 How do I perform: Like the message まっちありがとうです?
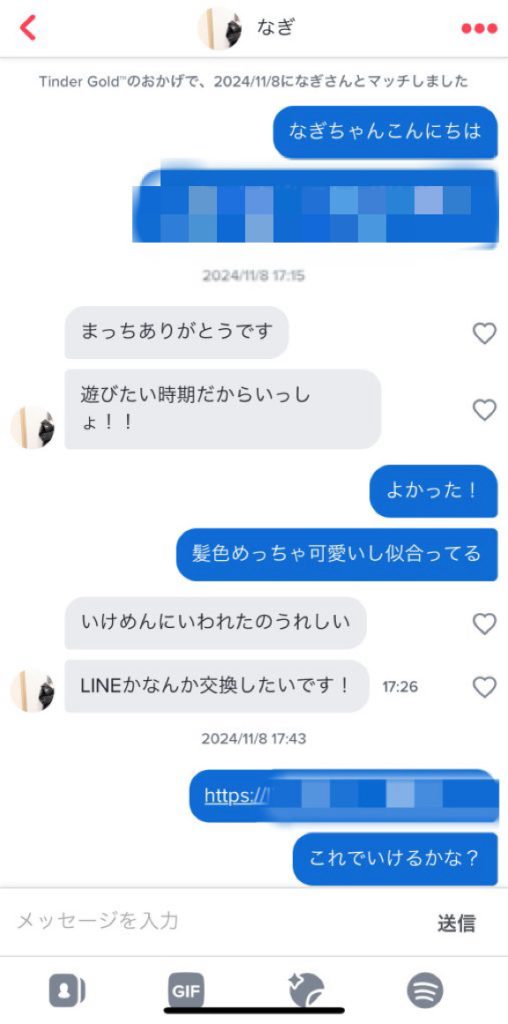[x=484, y=333]
